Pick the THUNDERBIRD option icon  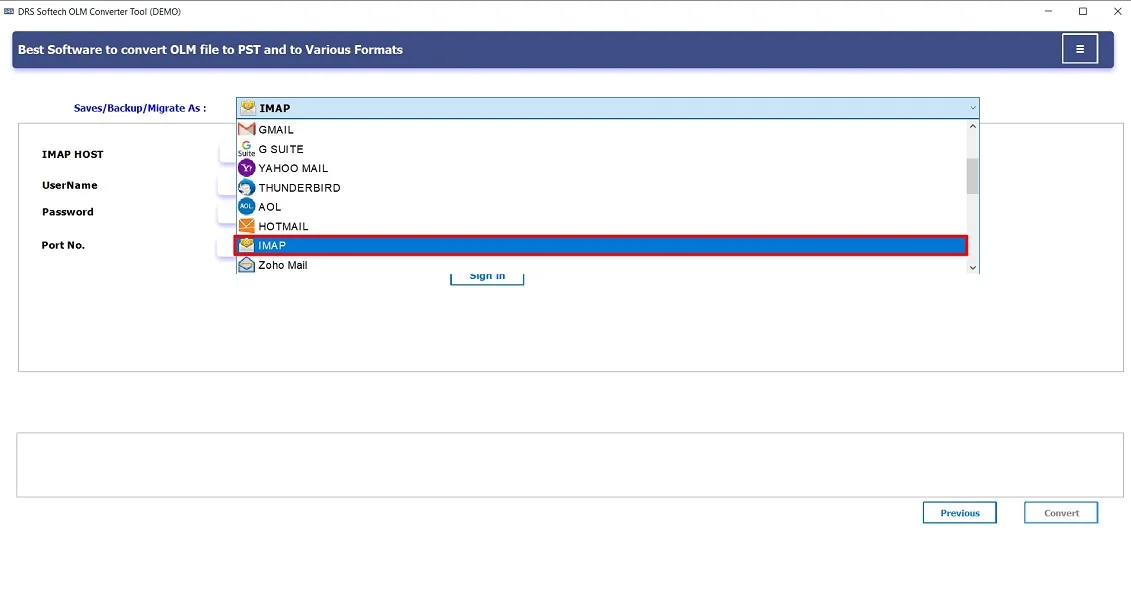246,187
